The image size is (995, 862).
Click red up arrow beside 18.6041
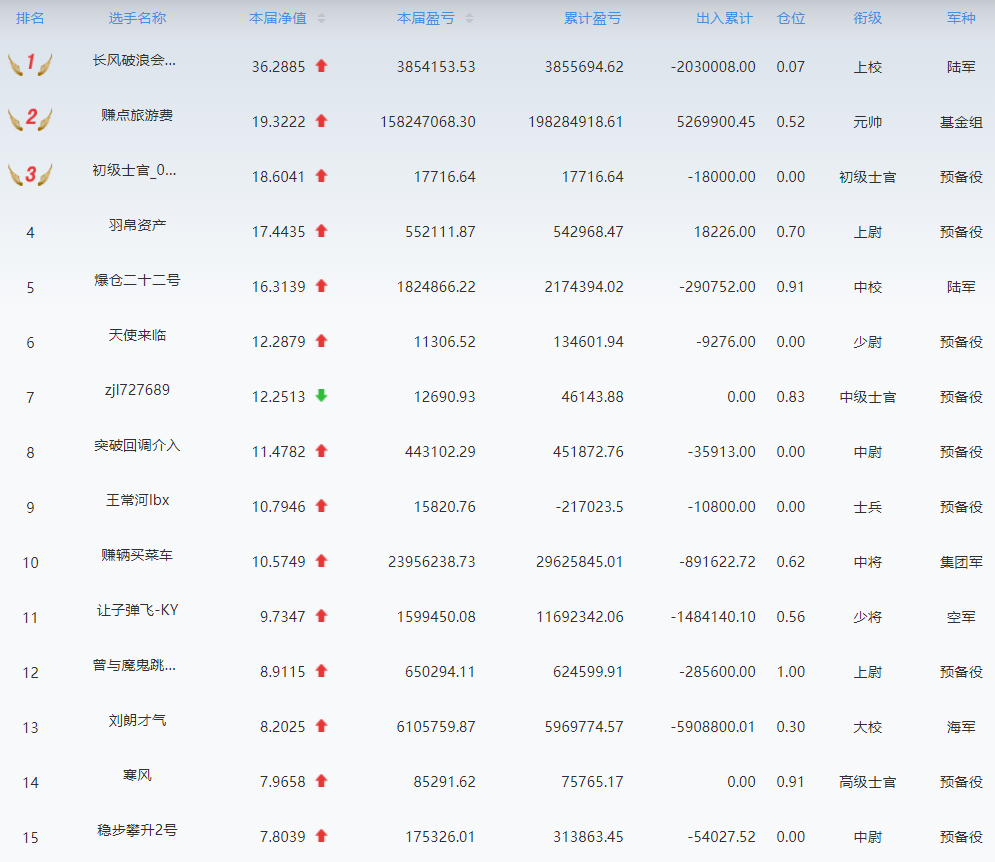321,176
